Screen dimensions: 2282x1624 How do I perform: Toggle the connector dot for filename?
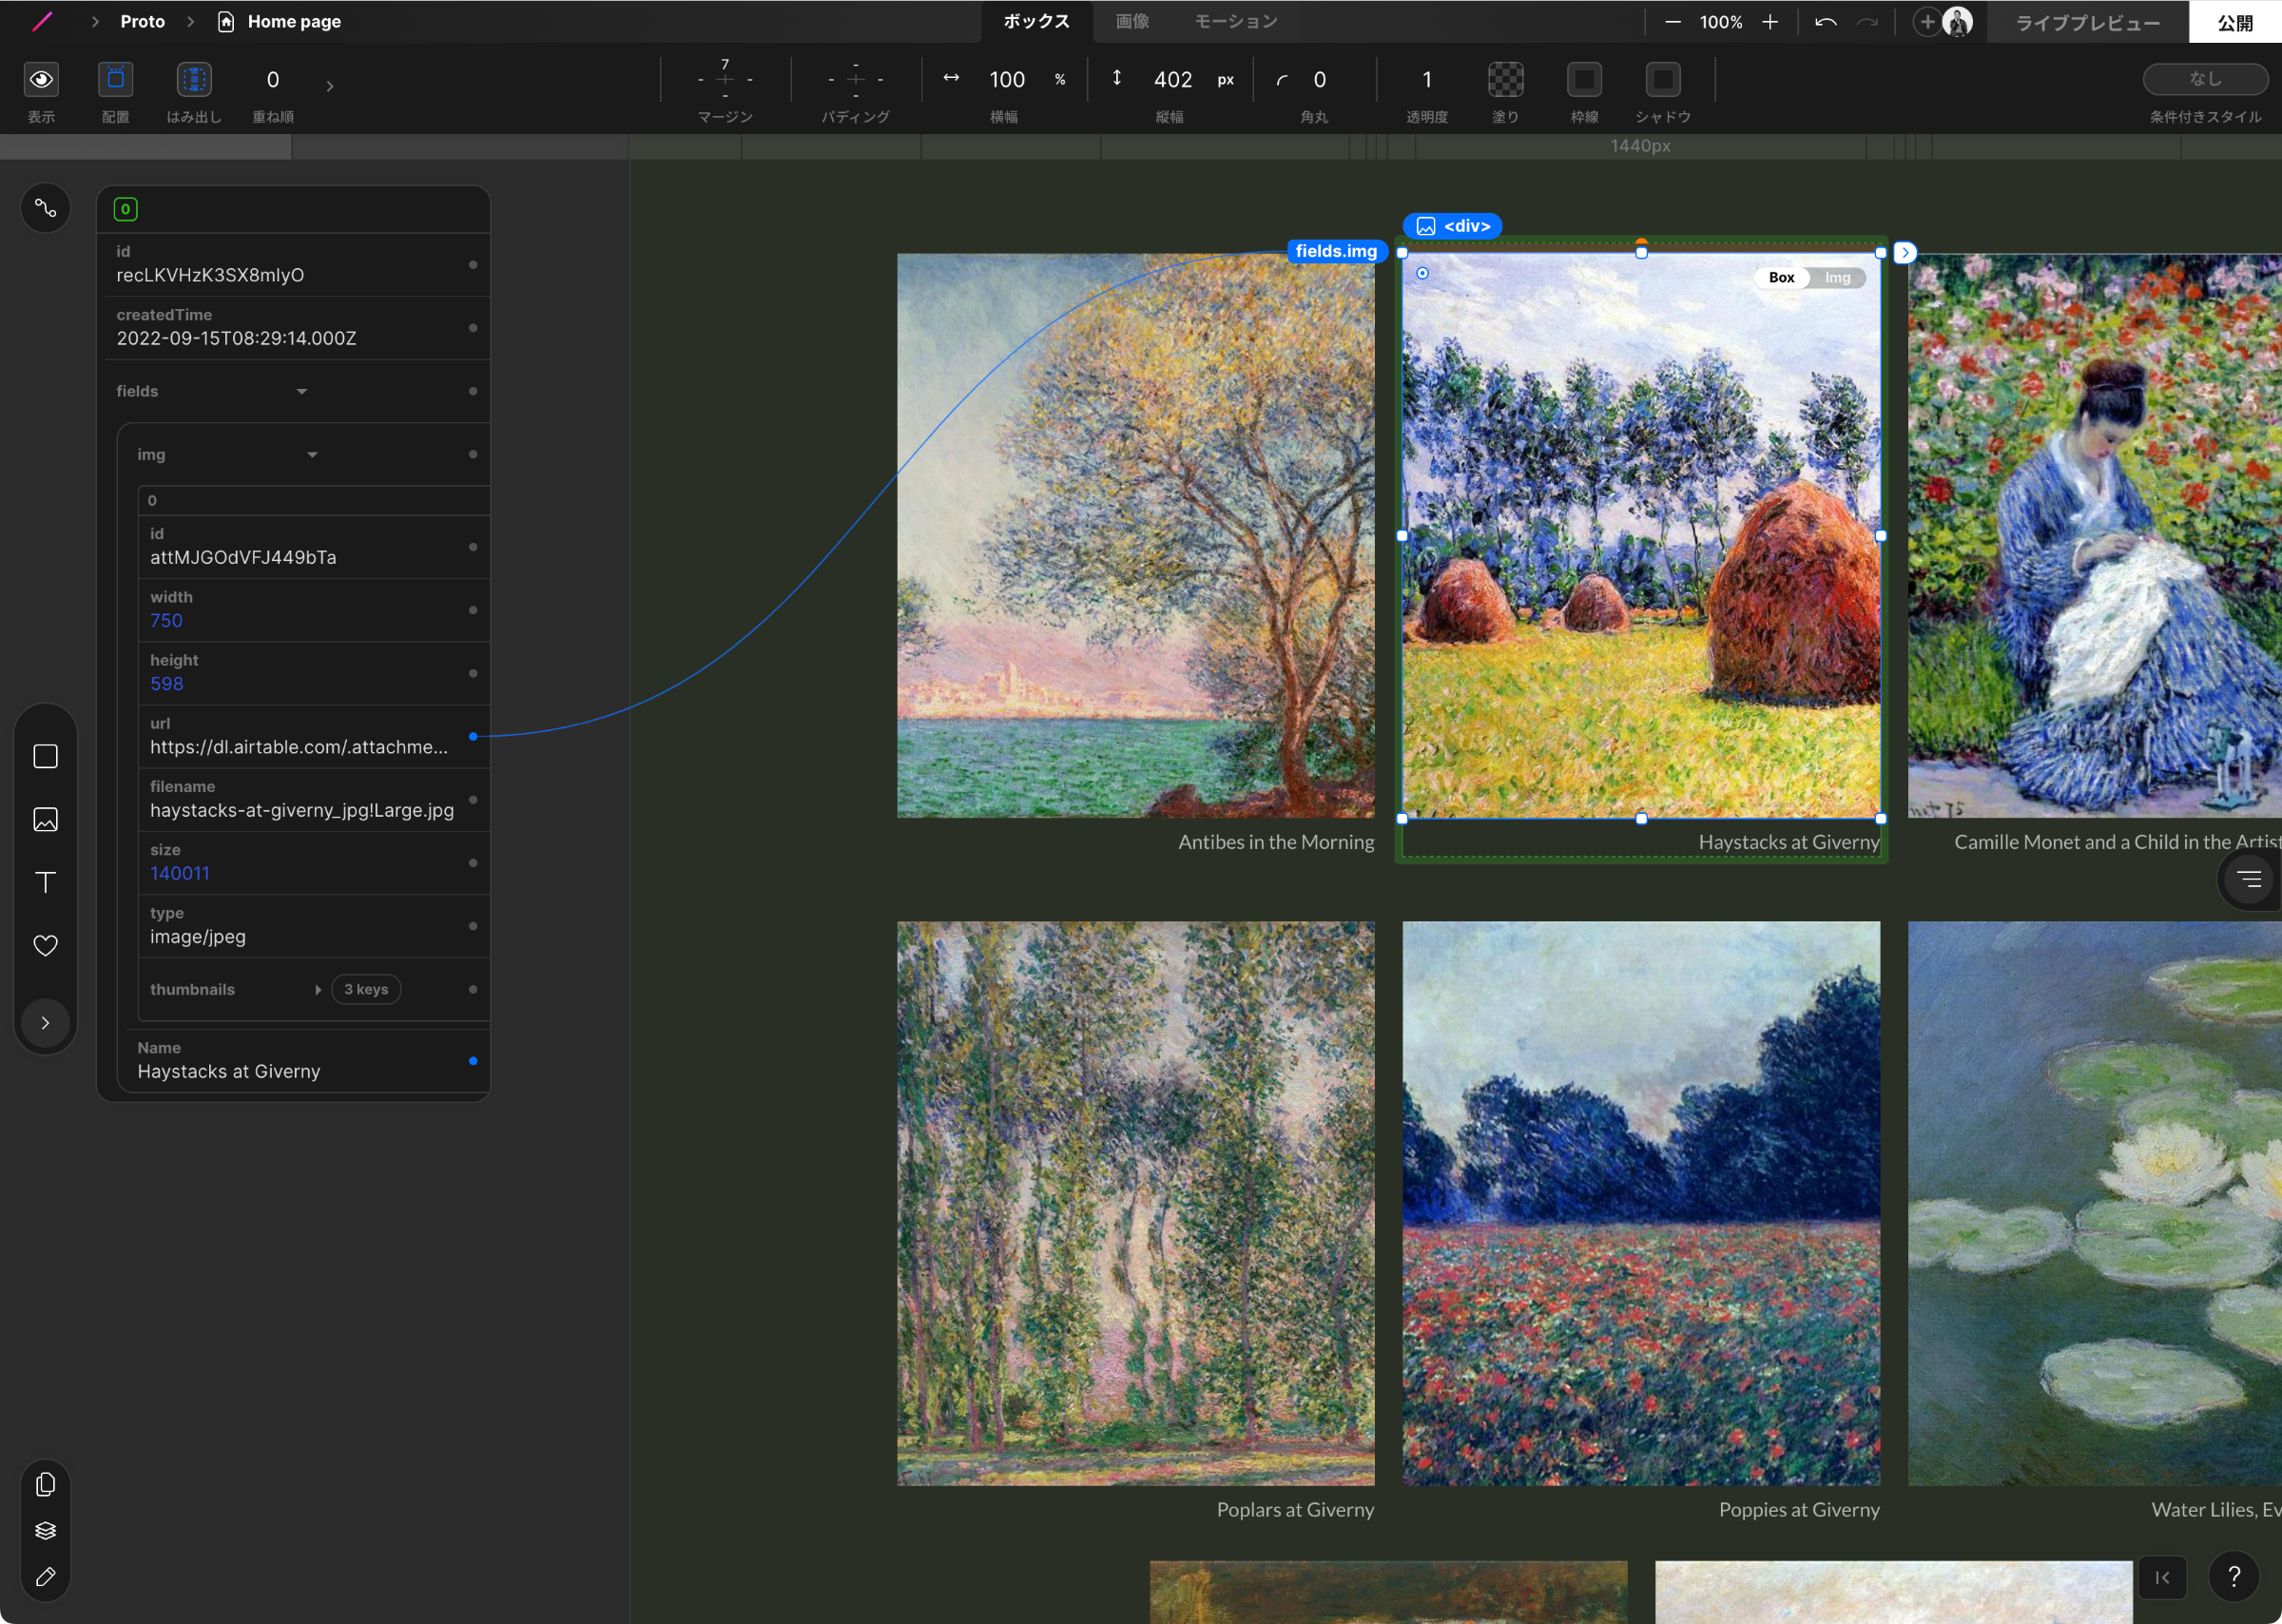473,800
